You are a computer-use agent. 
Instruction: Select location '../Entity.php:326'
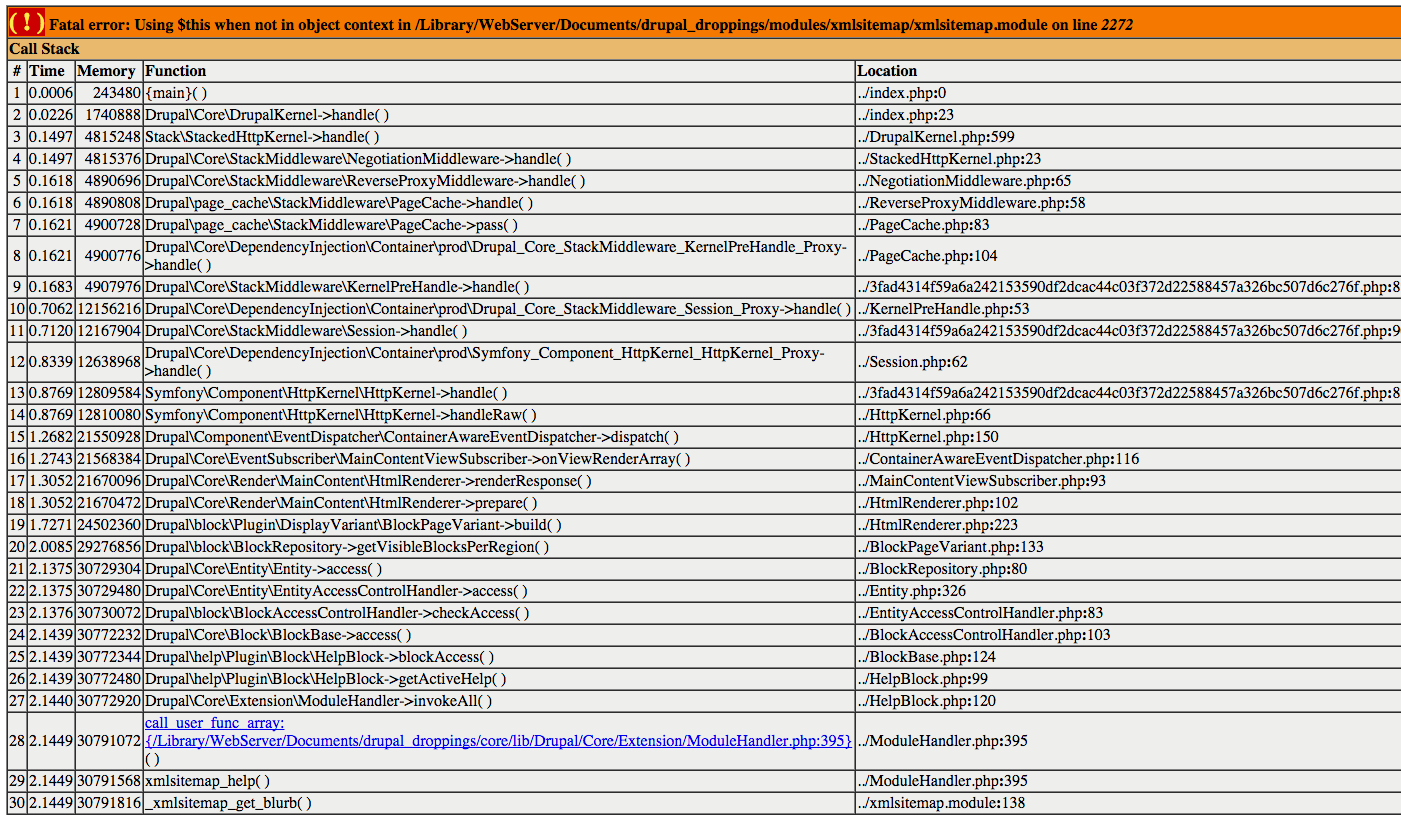(912, 591)
